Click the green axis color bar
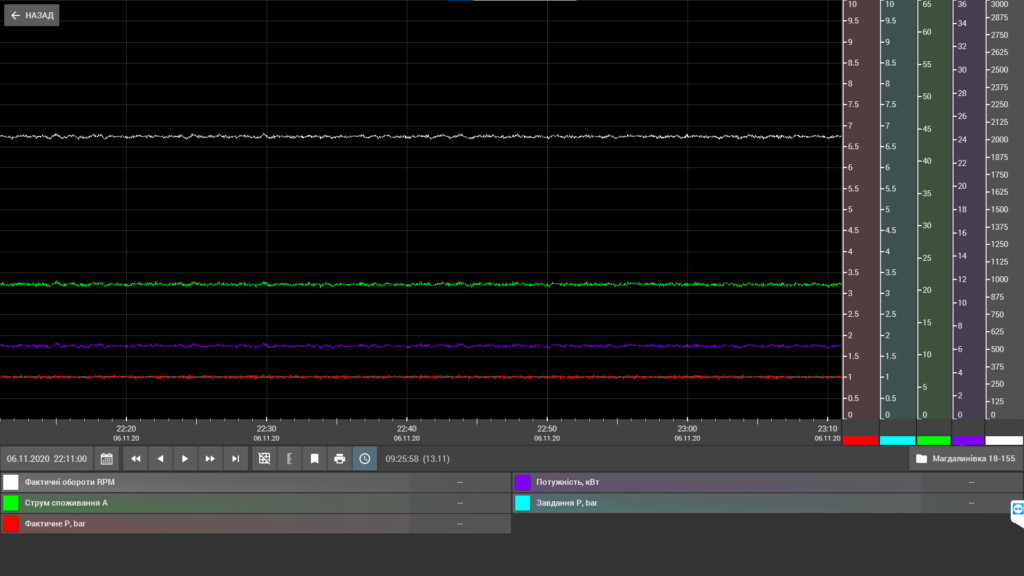This screenshot has height=576, width=1024. [934, 441]
